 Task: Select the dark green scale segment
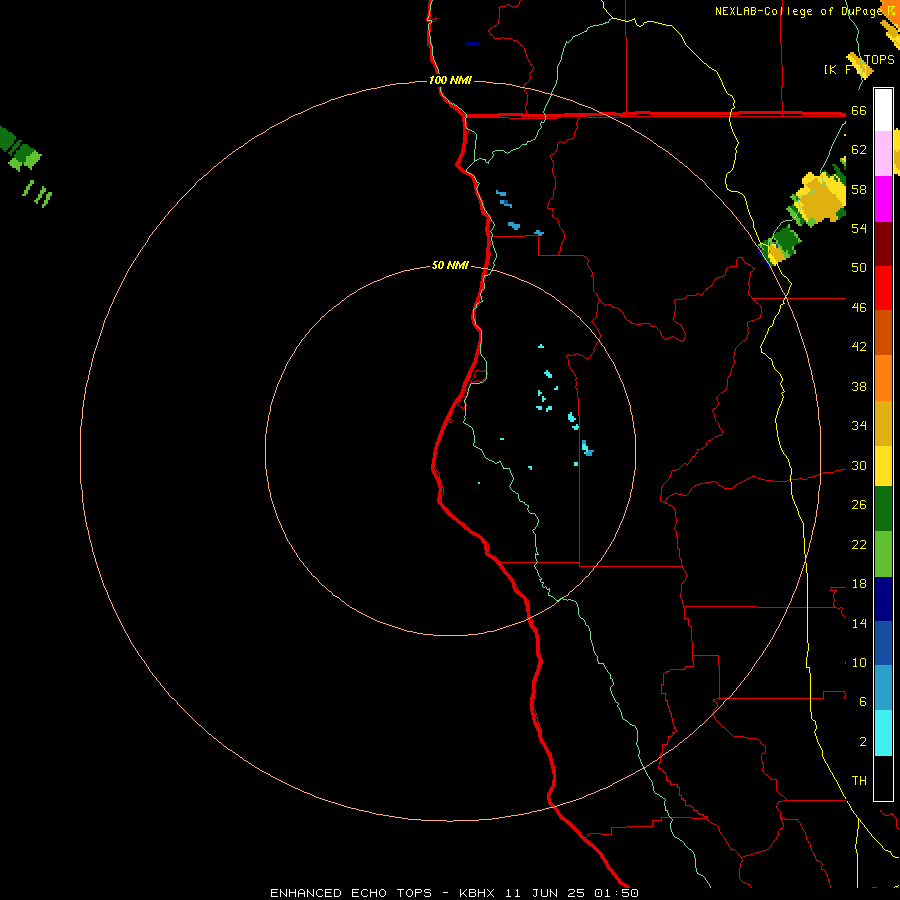pyautogui.click(x=883, y=509)
